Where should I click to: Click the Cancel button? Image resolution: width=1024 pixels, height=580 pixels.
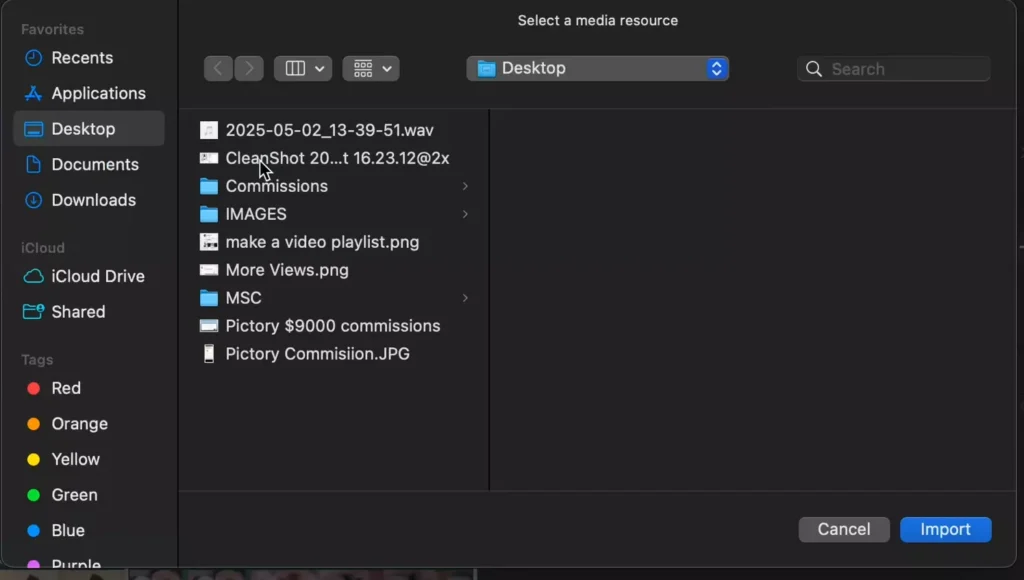[x=844, y=530]
